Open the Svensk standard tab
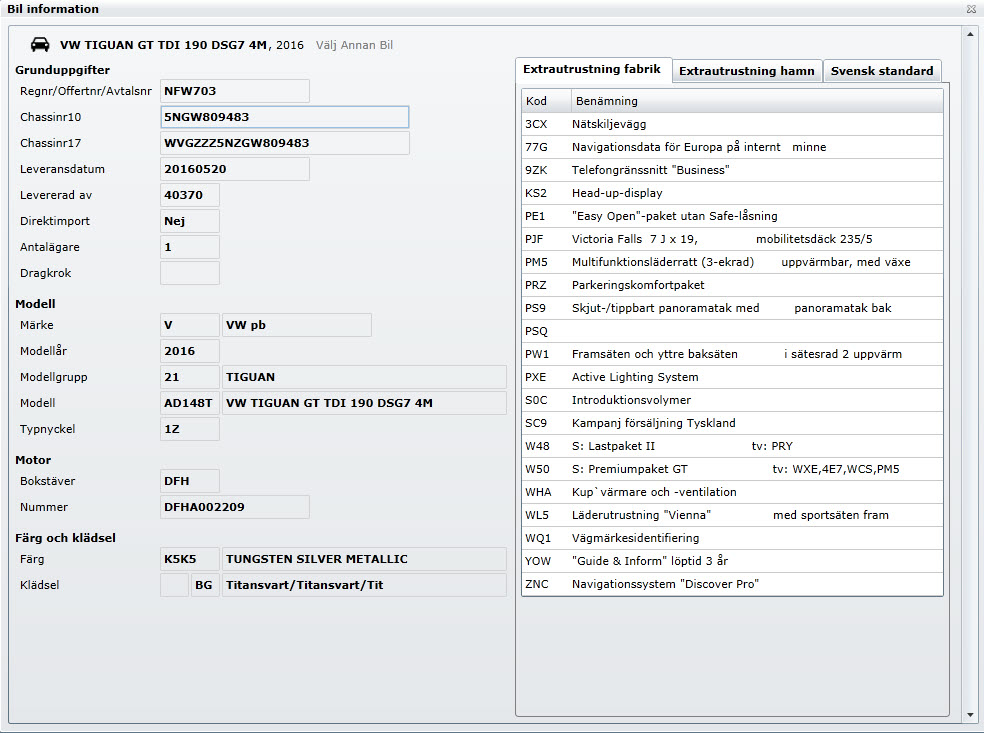The height and width of the screenshot is (733, 984). 882,71
